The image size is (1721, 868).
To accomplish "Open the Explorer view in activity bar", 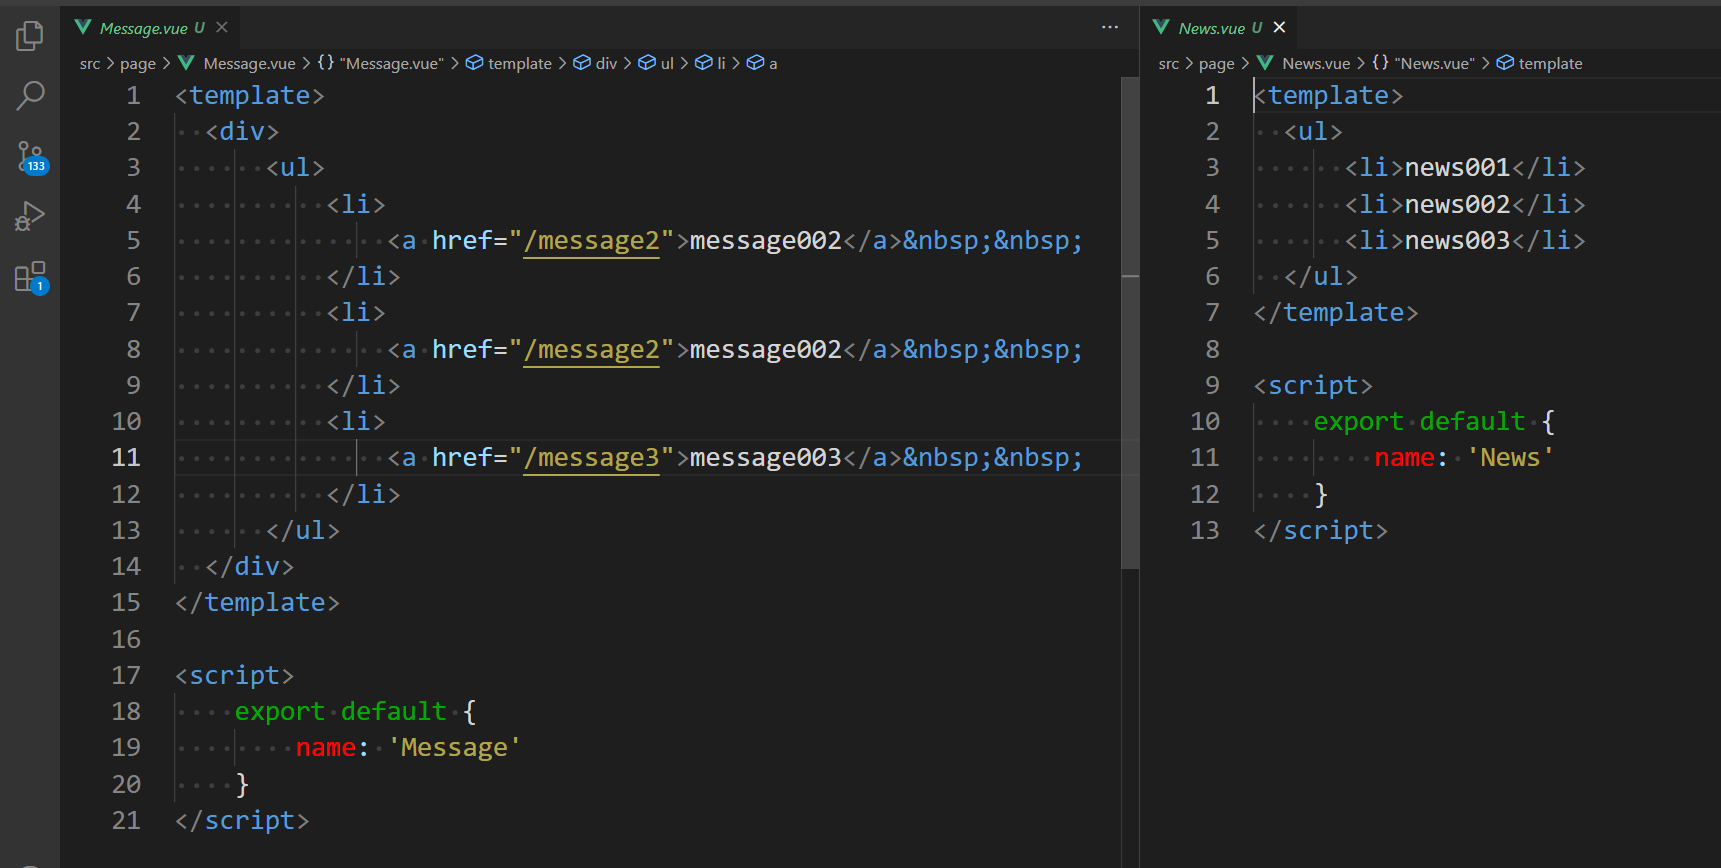I will click(30, 36).
